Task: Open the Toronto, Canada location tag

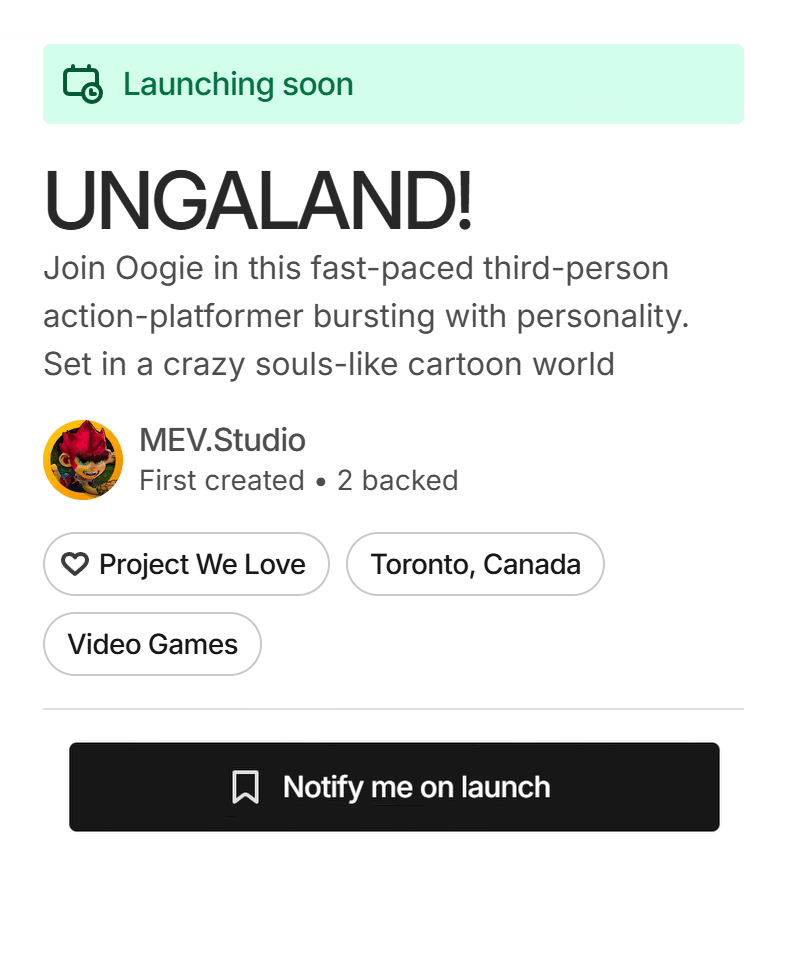Action: 475,564
